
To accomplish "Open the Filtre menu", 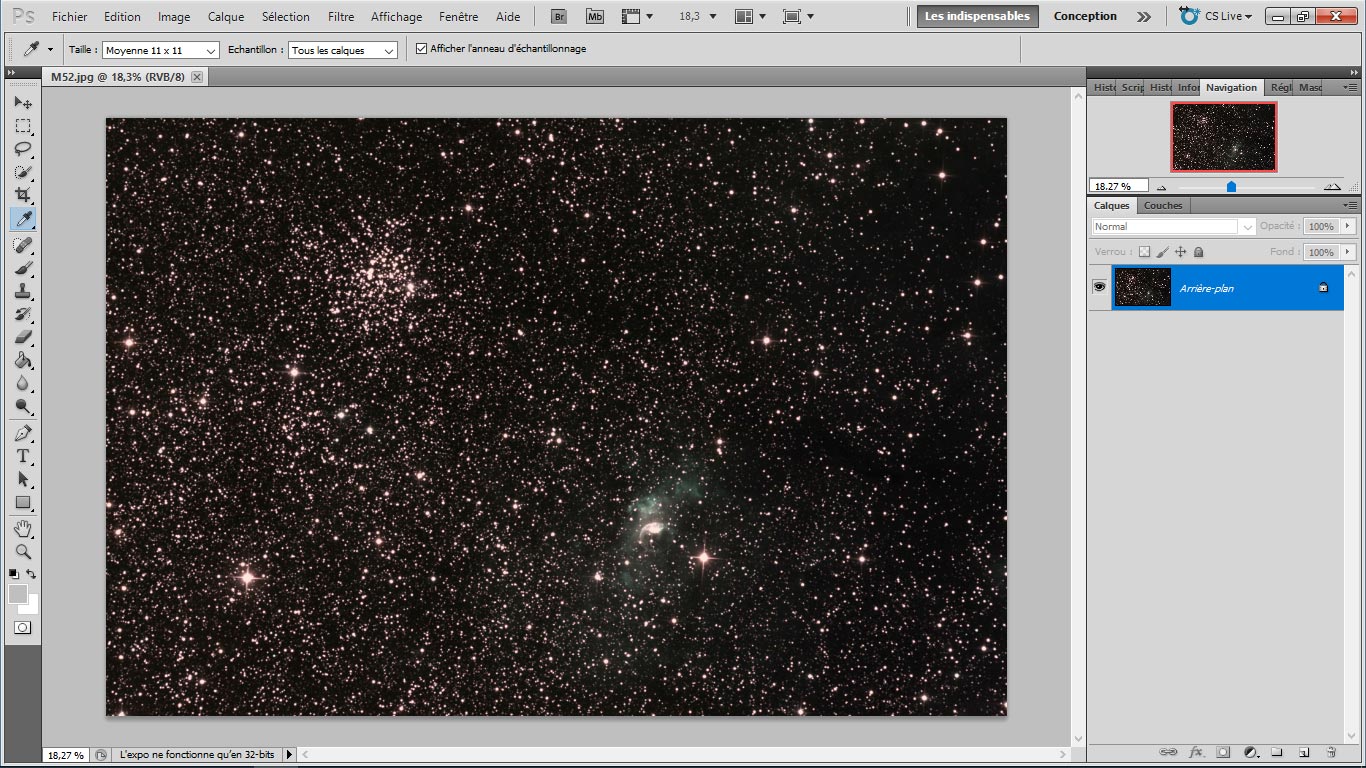I will point(341,17).
